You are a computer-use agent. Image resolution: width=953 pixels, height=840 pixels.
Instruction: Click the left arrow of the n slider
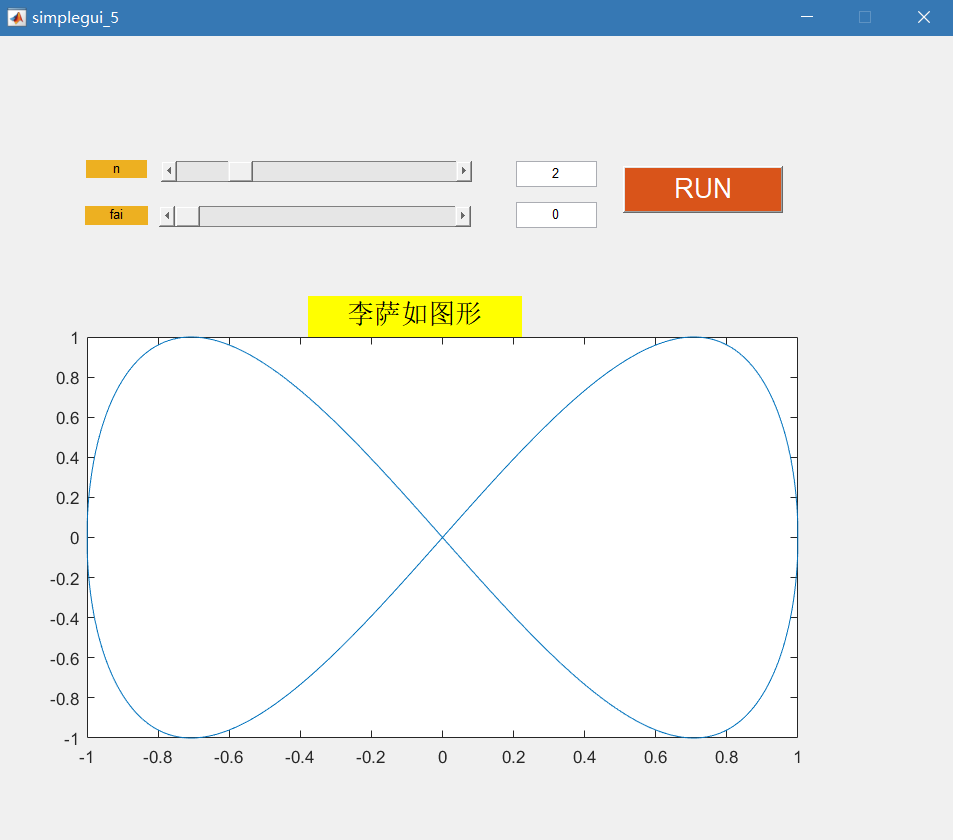169,171
